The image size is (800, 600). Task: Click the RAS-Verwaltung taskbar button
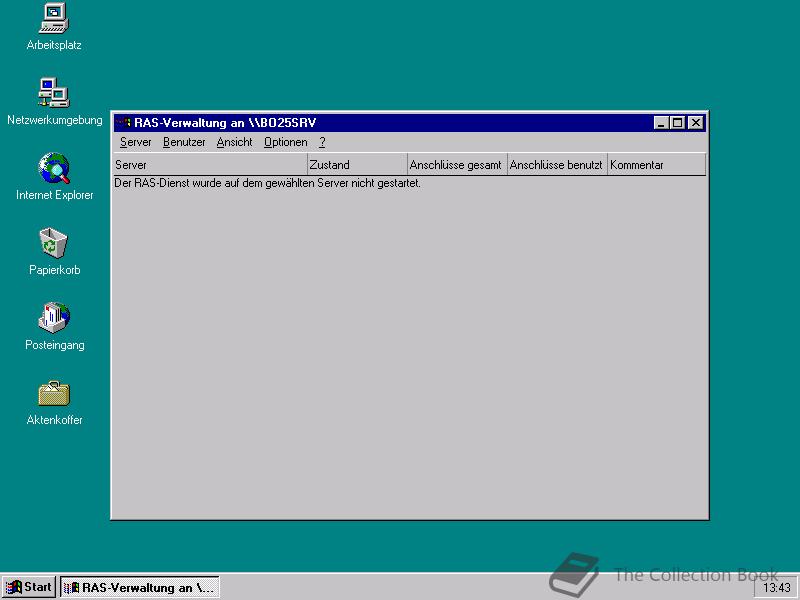click(140, 588)
